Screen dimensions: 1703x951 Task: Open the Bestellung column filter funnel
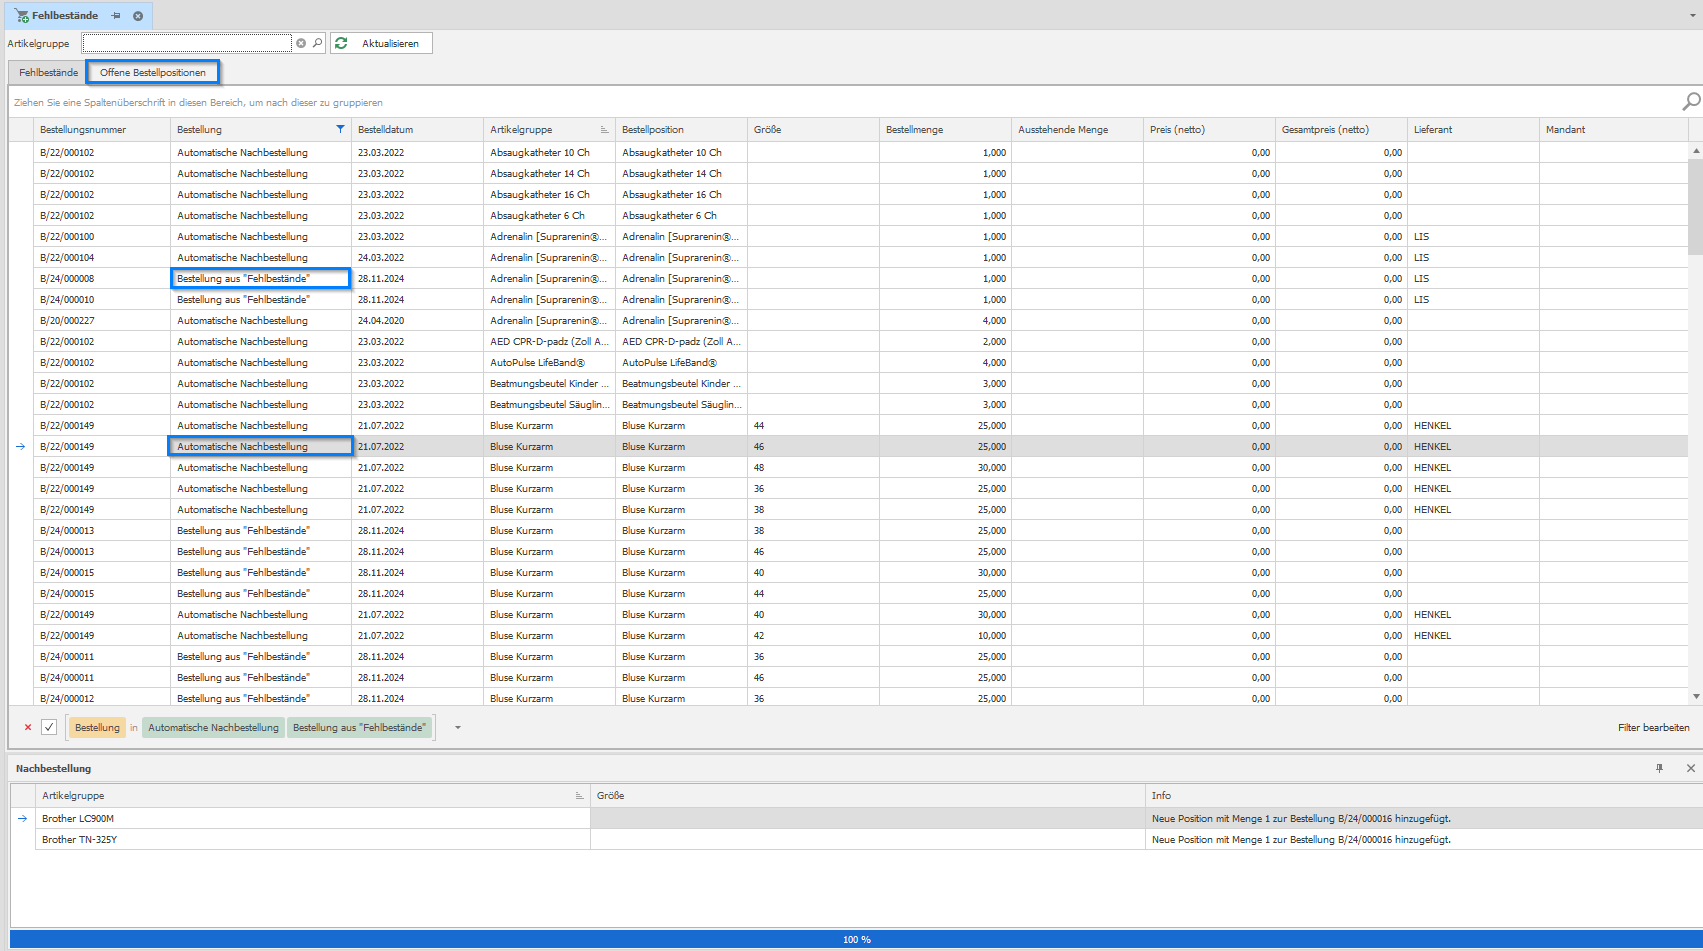[x=340, y=129]
